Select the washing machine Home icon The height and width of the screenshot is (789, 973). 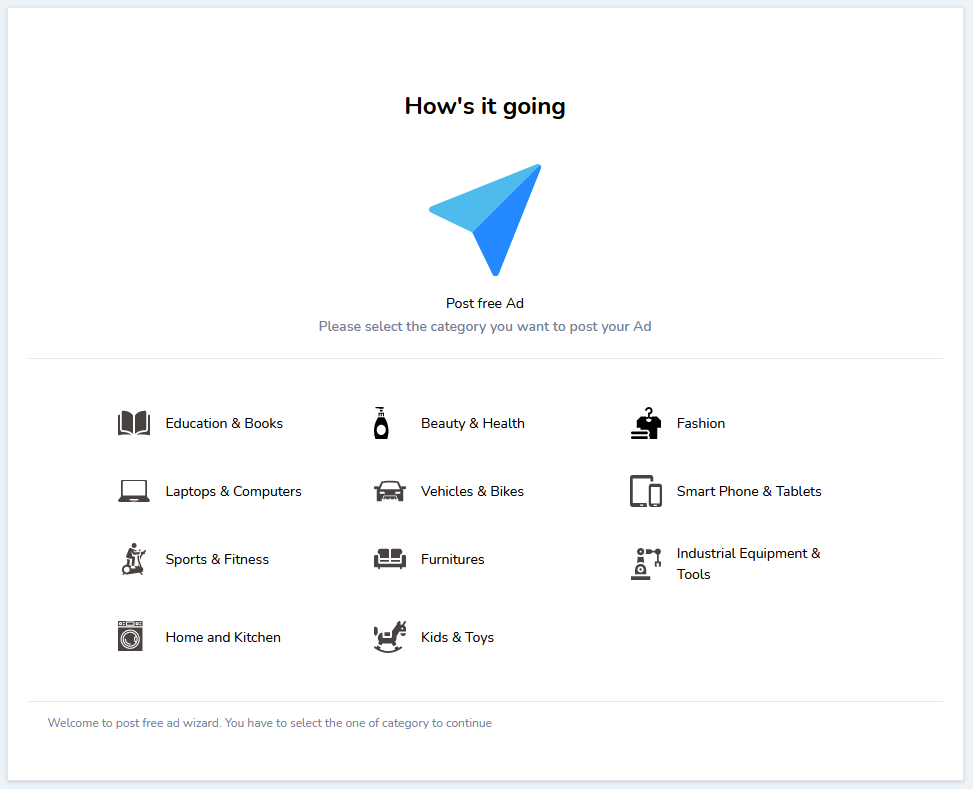131,636
